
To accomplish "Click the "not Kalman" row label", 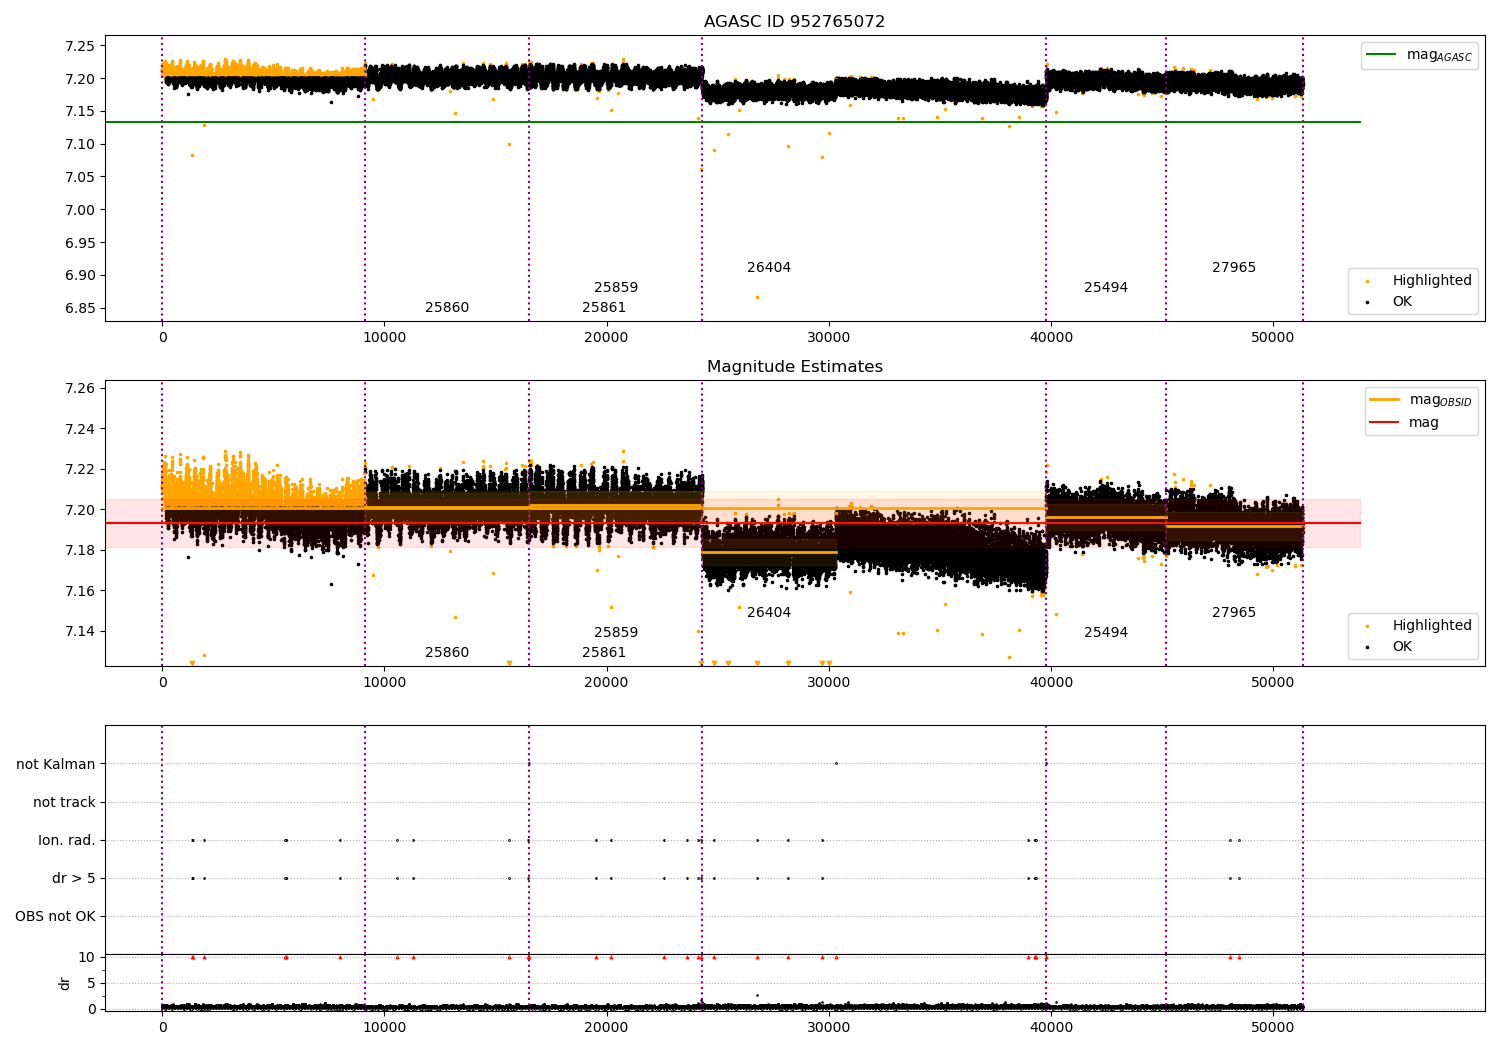I will (x=56, y=764).
